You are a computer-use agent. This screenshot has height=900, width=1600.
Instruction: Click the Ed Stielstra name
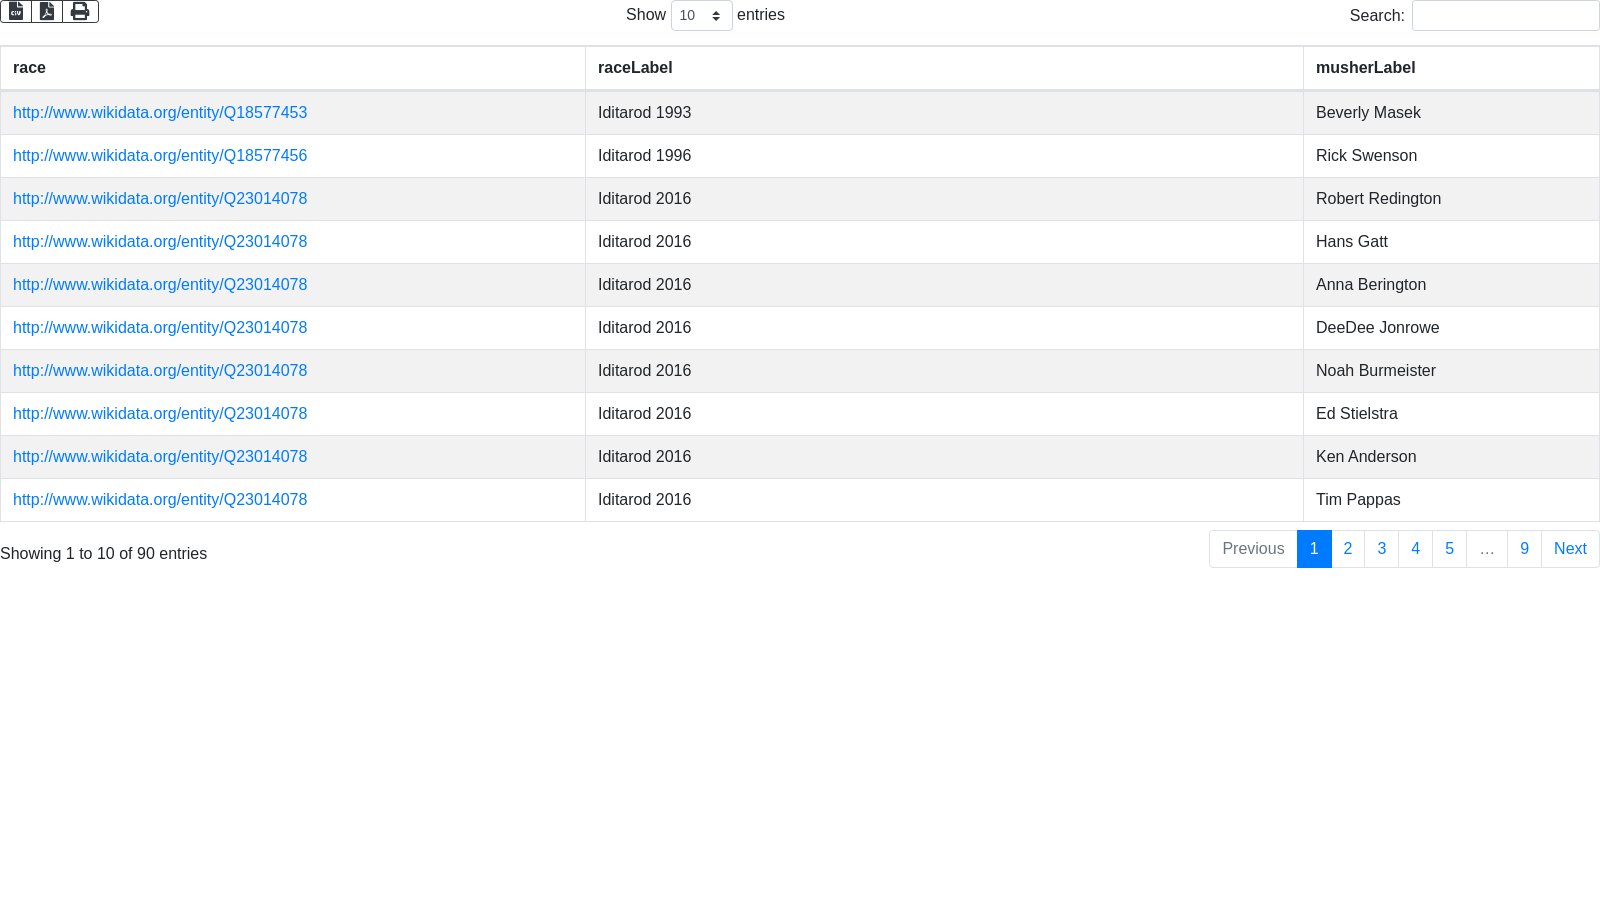(x=1357, y=414)
